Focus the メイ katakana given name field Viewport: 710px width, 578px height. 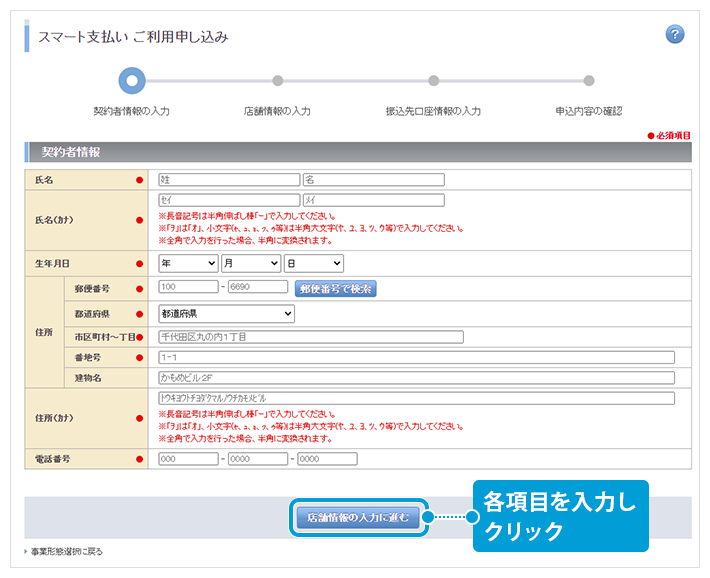click(373, 201)
